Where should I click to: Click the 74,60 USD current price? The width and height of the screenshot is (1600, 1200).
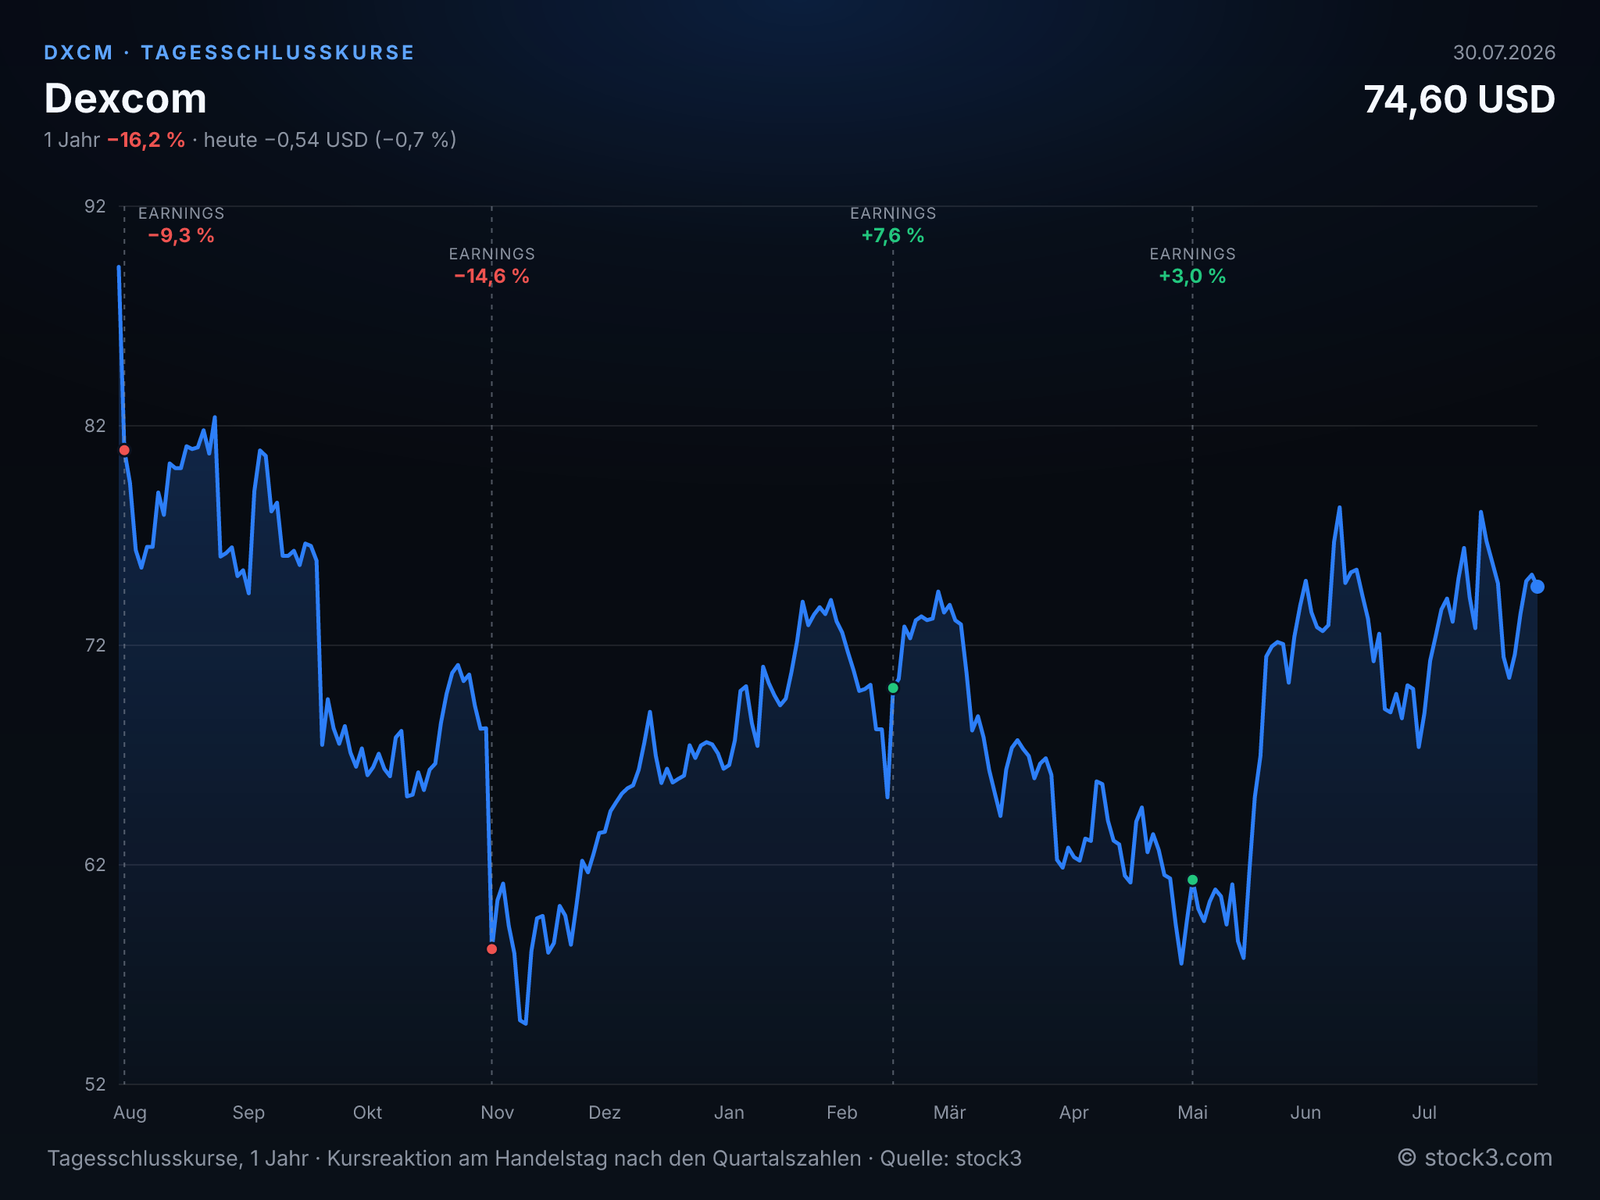pos(1459,99)
